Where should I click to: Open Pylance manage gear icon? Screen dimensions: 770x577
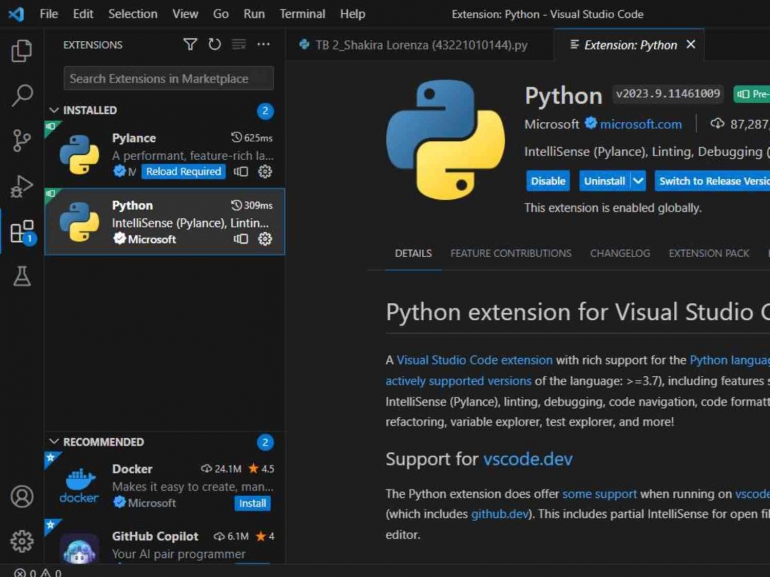(x=265, y=171)
